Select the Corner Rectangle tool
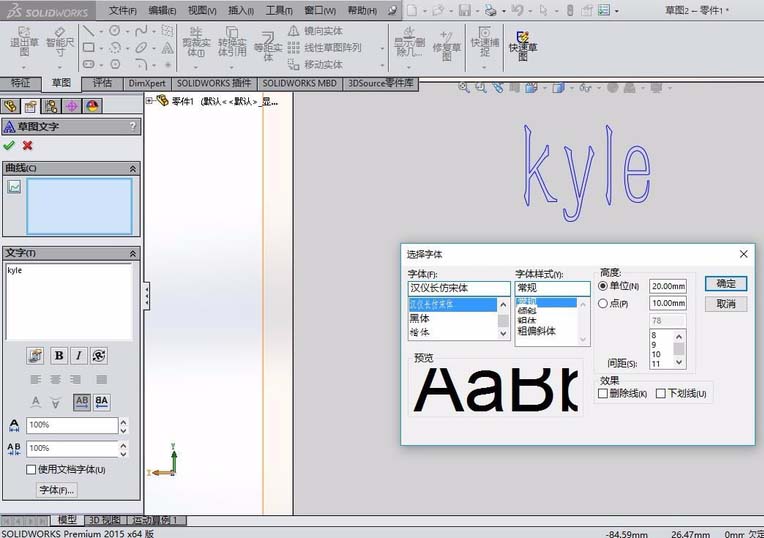764x538 pixels. (x=88, y=48)
